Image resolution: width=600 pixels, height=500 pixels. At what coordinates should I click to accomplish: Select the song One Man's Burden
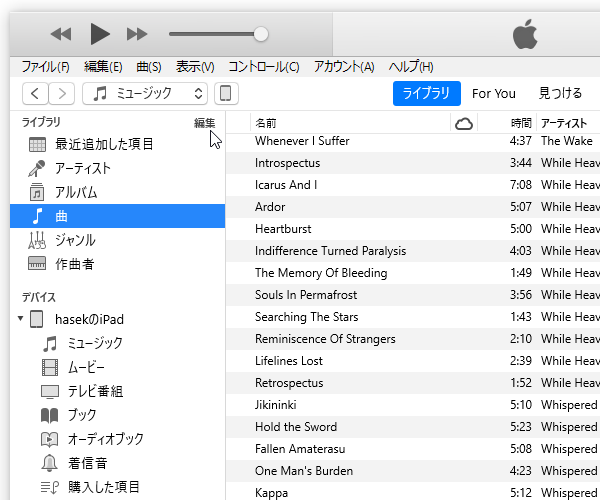304,471
